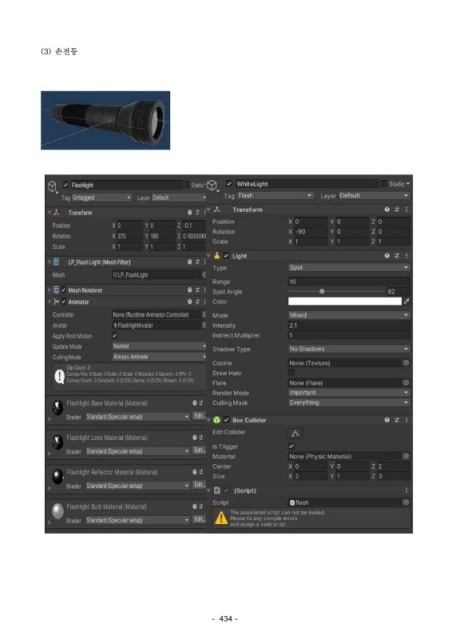Click the Light component help icon
Viewport: 452px width, 640px height.
pyautogui.click(x=387, y=256)
